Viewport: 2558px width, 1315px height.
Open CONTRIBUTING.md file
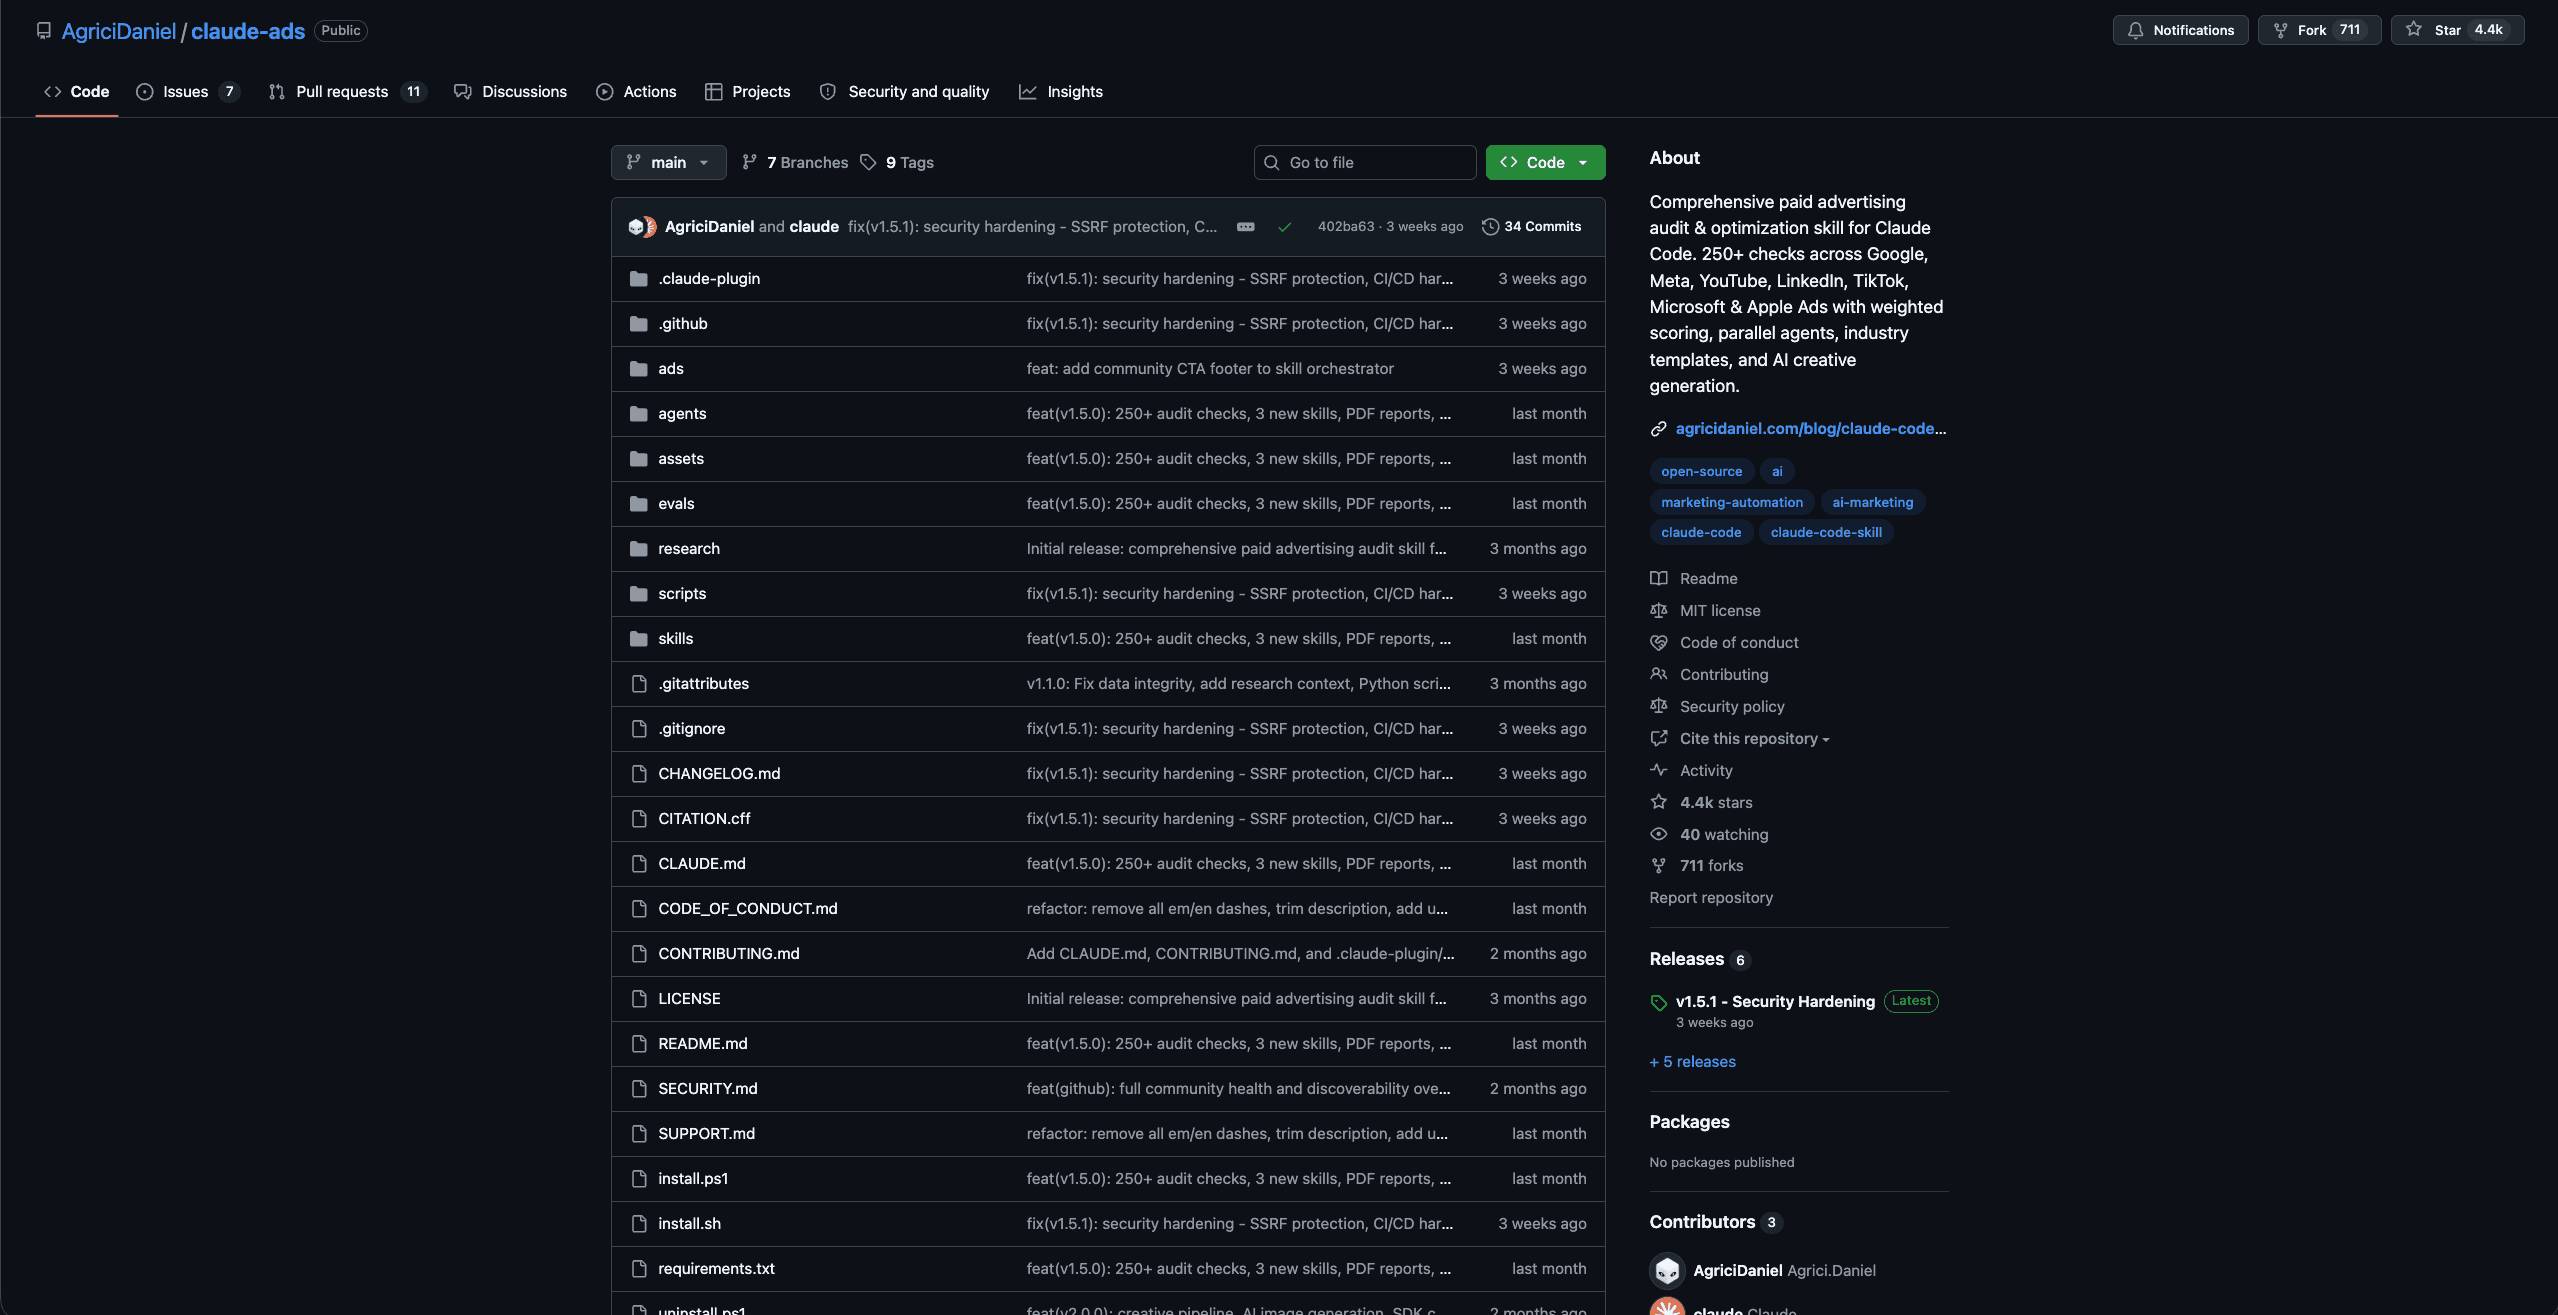tap(728, 953)
